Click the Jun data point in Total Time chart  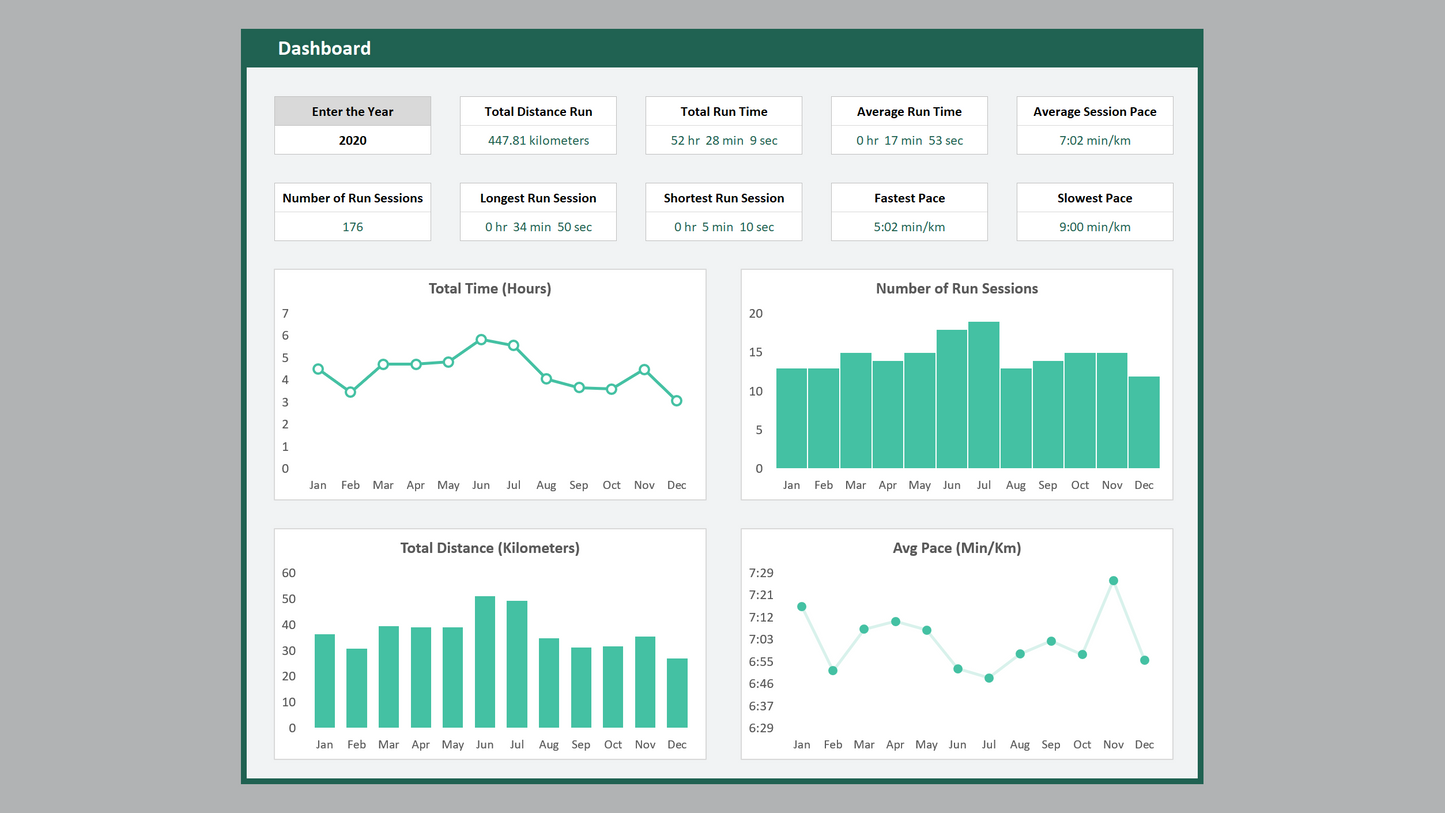point(481,340)
